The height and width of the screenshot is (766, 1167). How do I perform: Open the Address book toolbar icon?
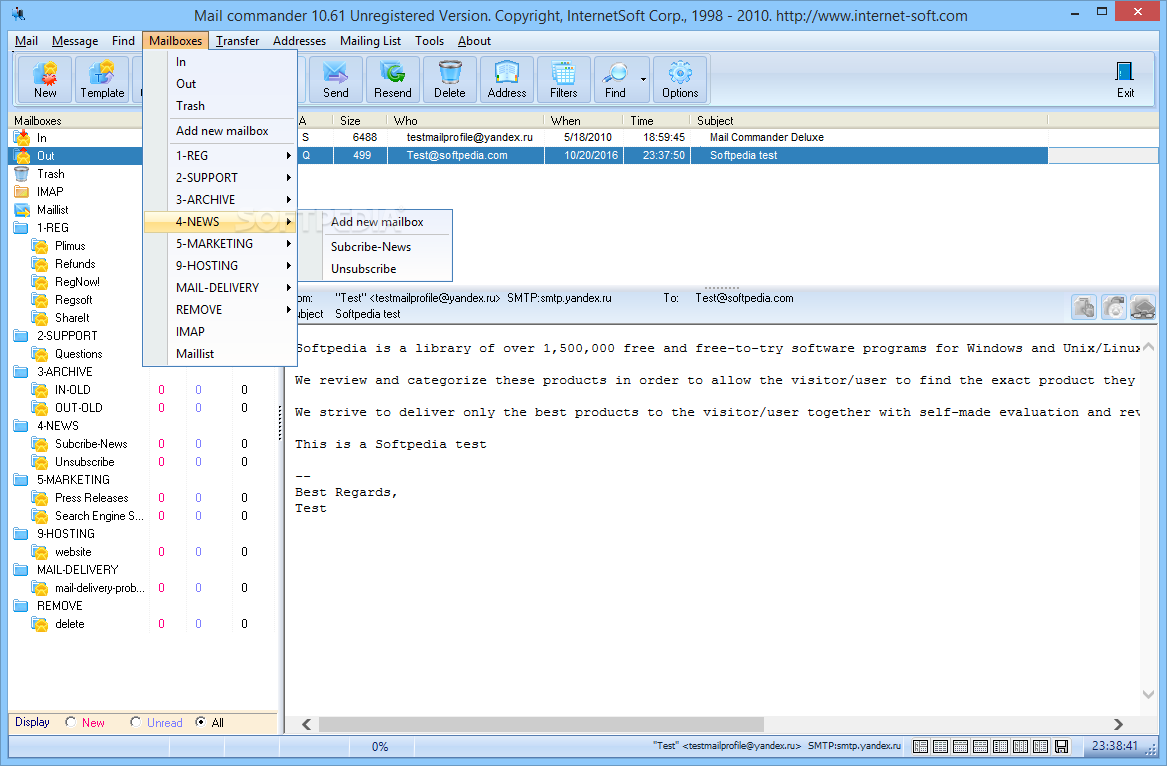507,79
